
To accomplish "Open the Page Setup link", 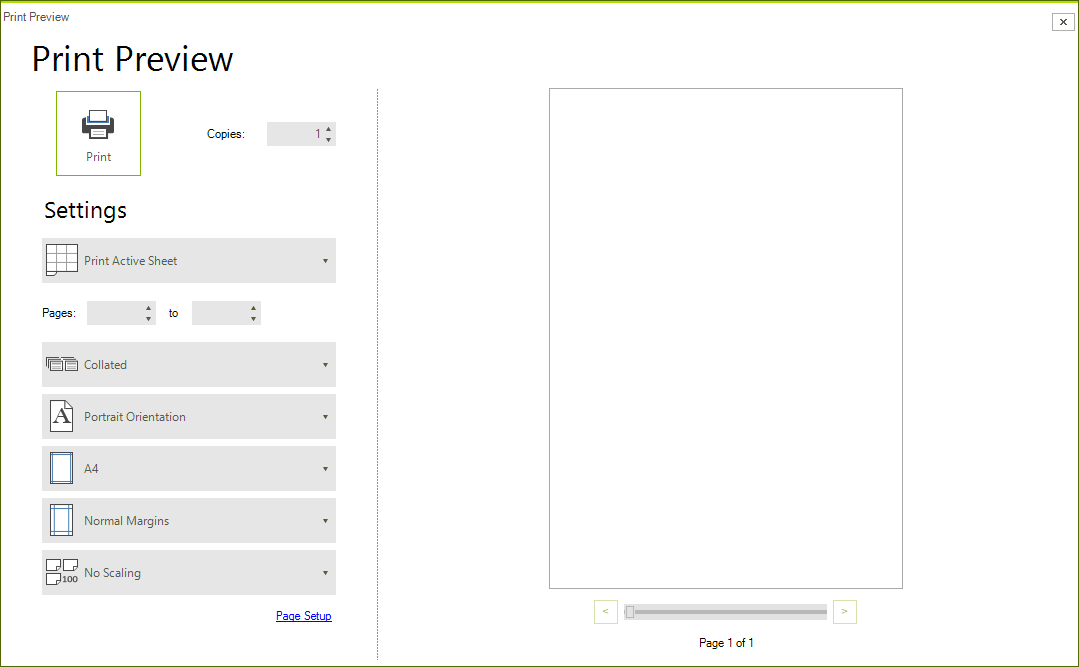I will [x=303, y=615].
